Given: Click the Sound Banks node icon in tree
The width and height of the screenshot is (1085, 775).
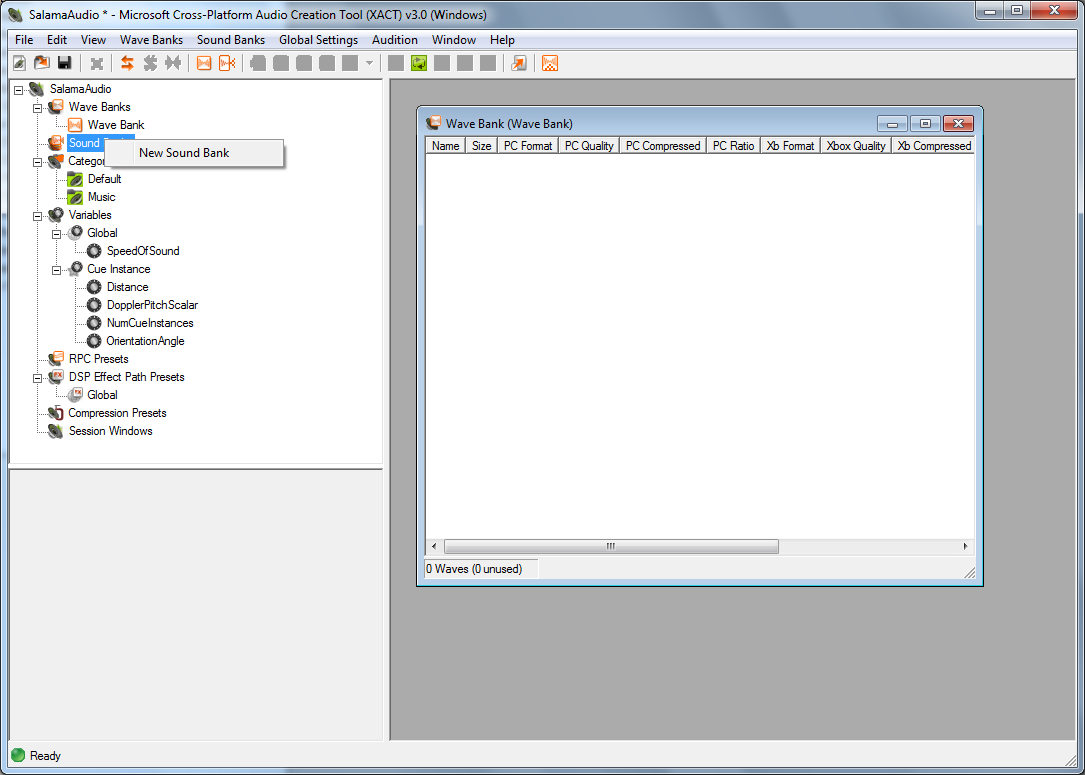Looking at the screenshot, I should click(x=55, y=143).
